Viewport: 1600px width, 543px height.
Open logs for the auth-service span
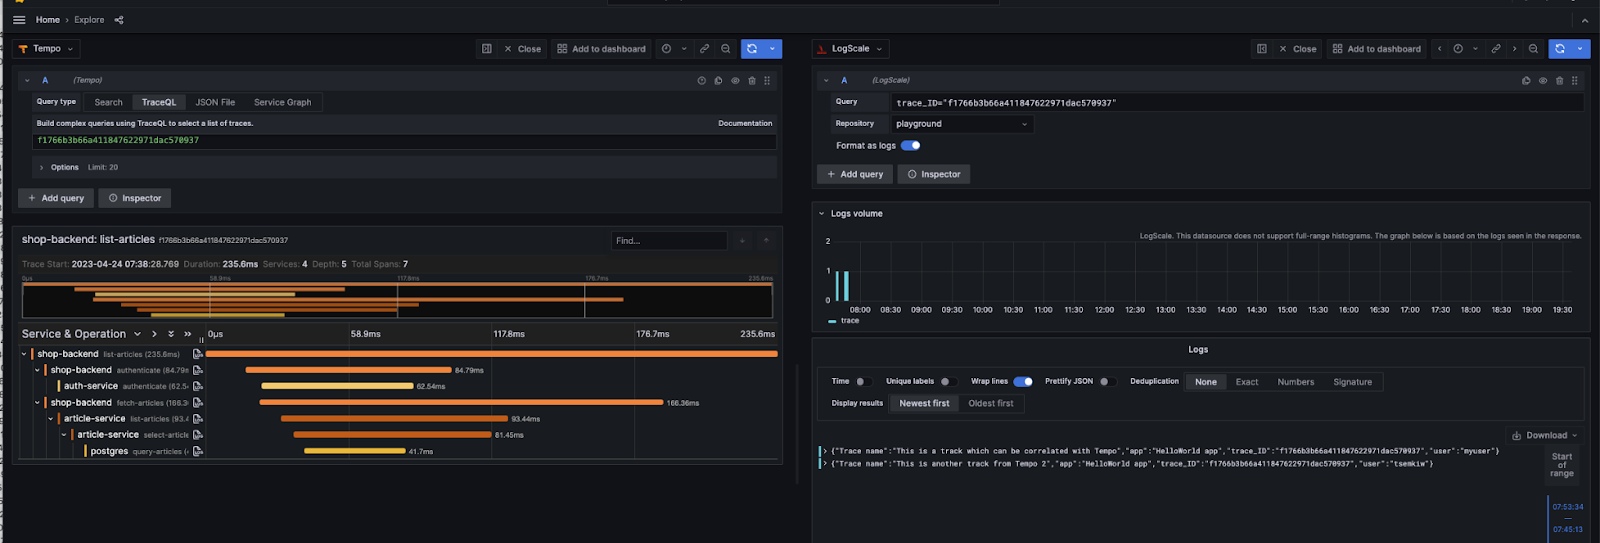[x=198, y=386]
